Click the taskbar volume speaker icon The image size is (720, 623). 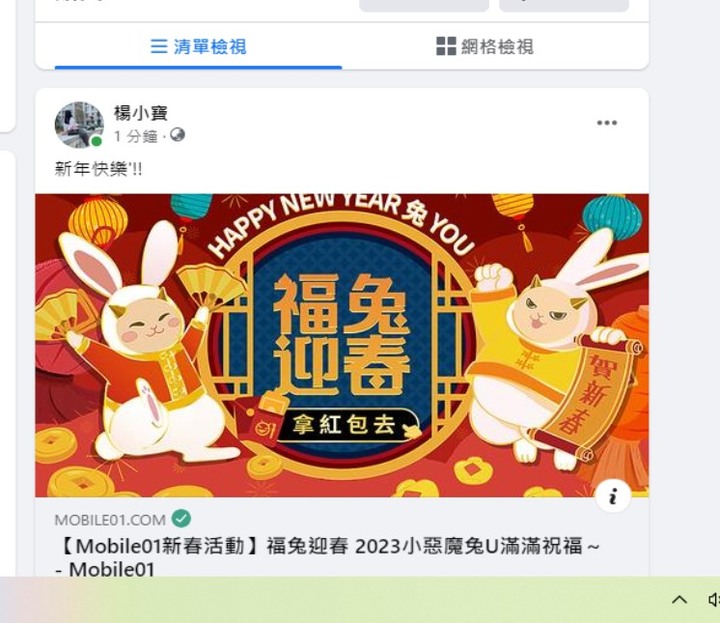714,600
